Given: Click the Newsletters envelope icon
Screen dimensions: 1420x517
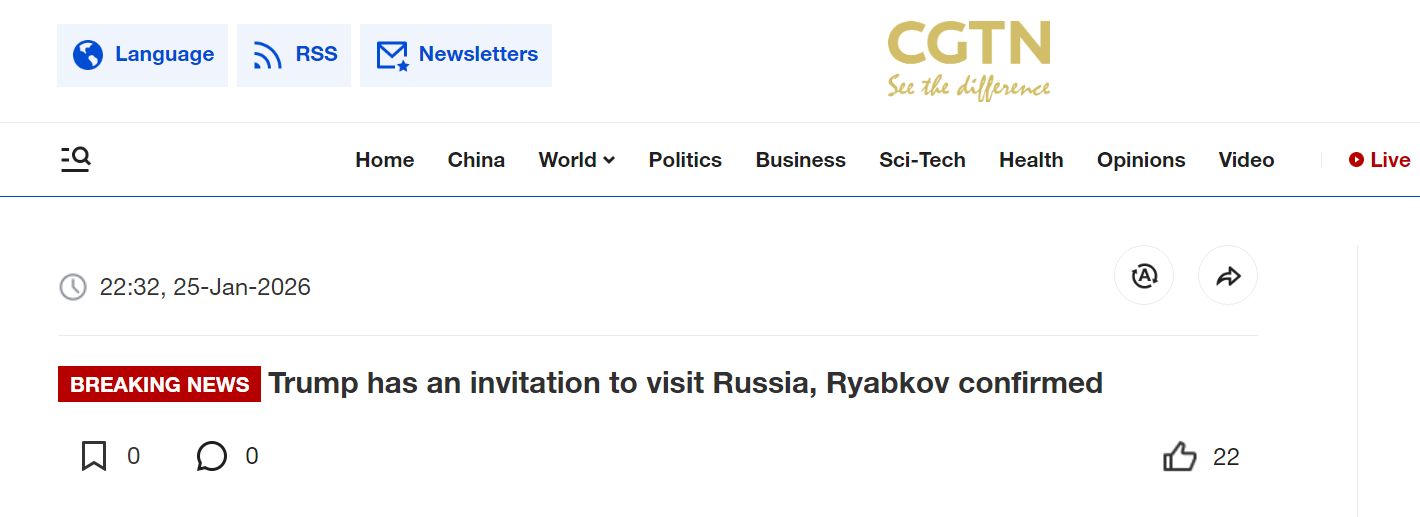Looking at the screenshot, I should click(392, 55).
